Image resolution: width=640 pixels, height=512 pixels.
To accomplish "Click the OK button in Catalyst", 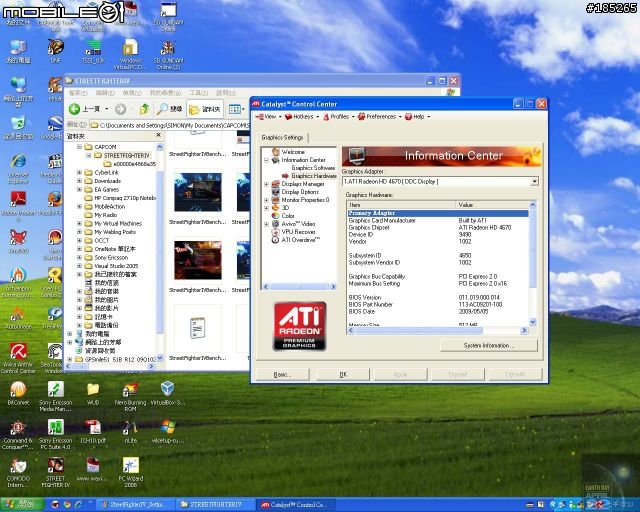I will 343,374.
